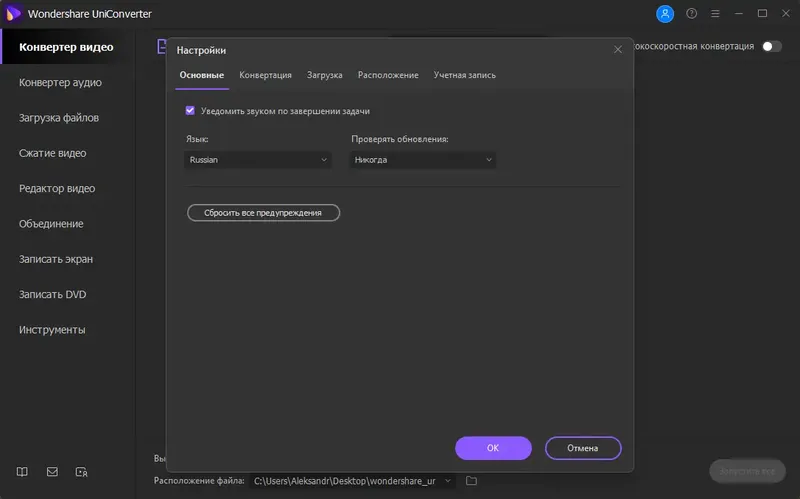Open the user account profile icon

[x=665, y=14]
